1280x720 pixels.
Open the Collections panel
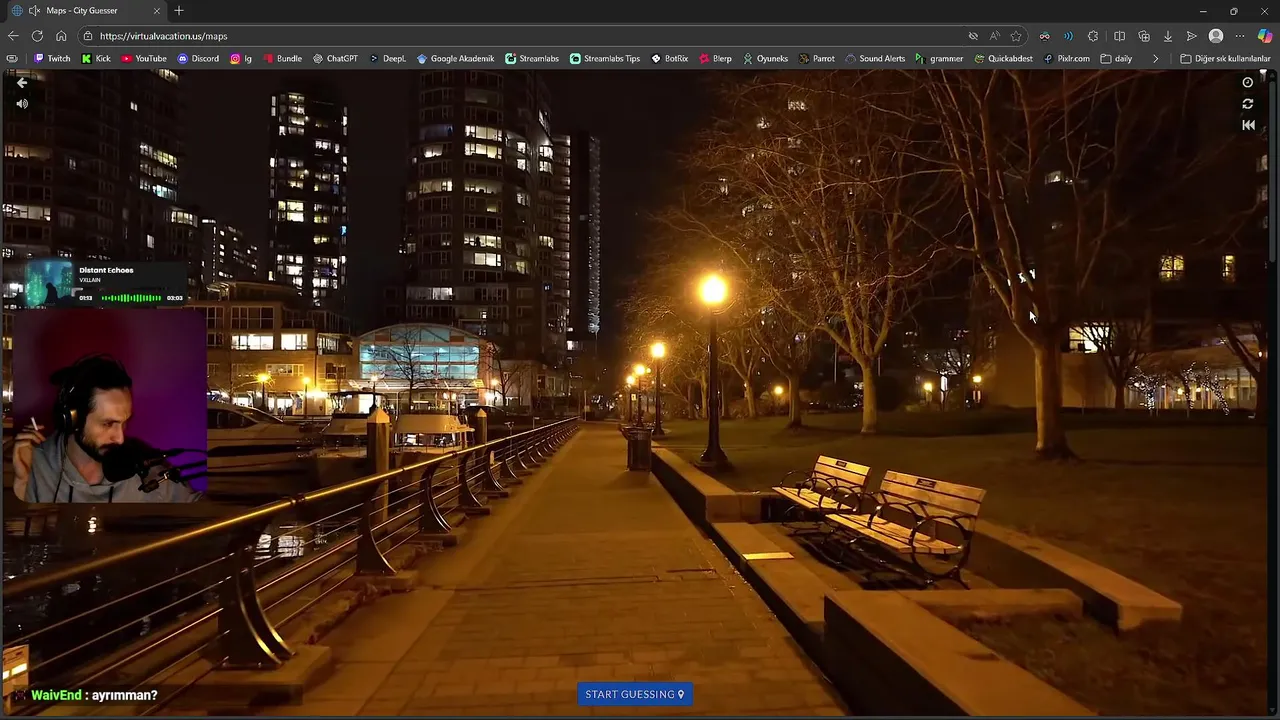coord(1144,36)
